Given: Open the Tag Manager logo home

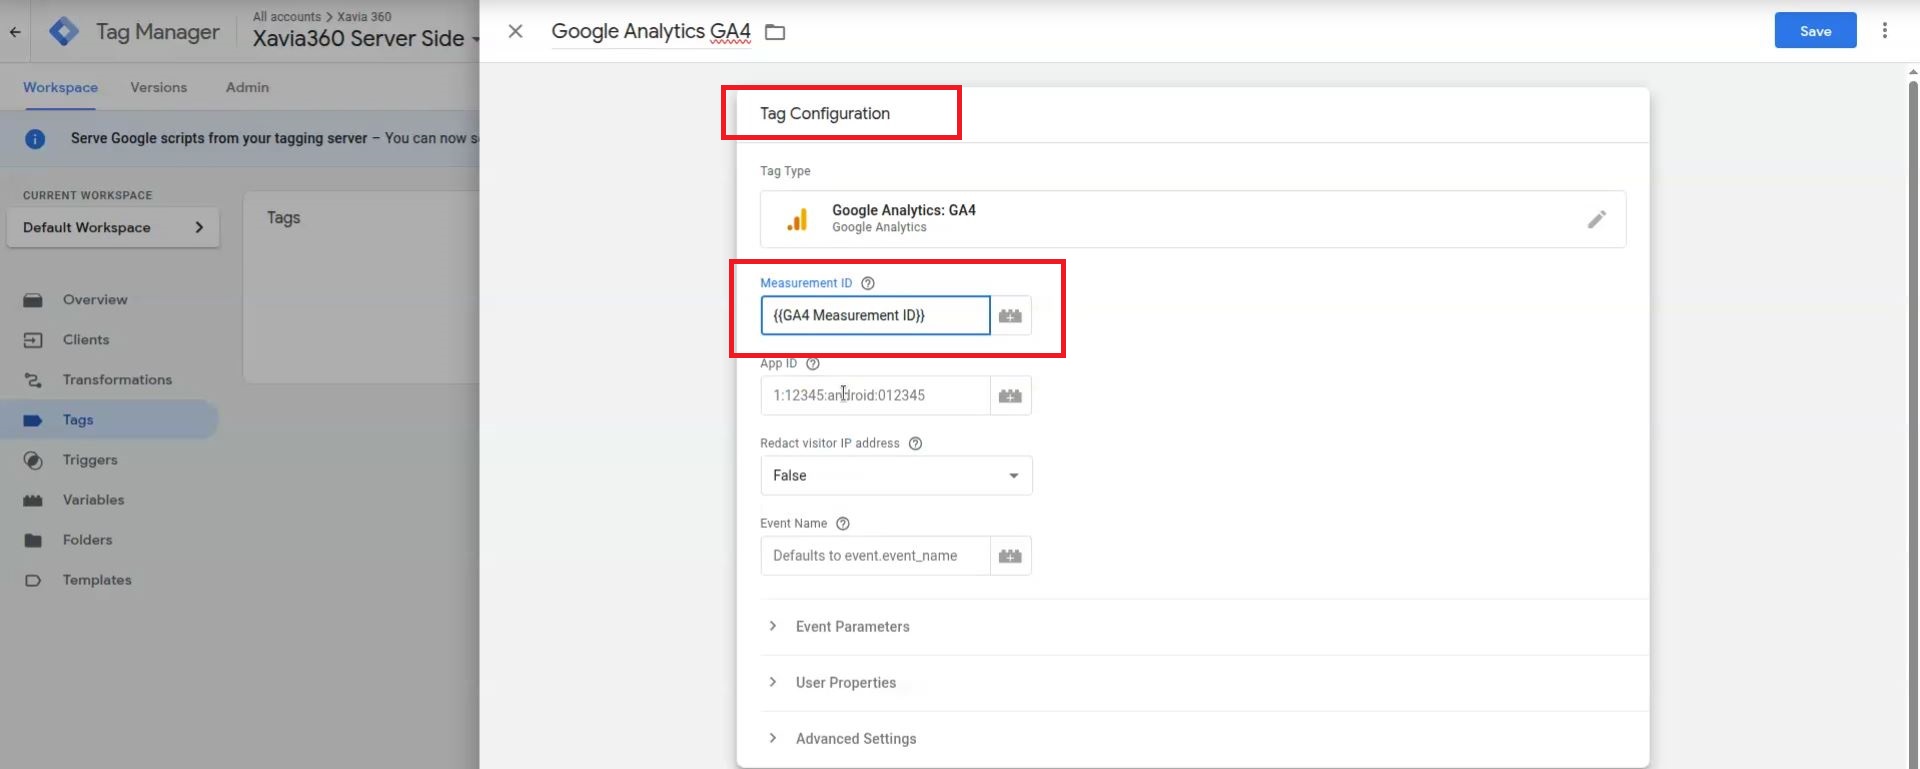Looking at the screenshot, I should [x=64, y=32].
